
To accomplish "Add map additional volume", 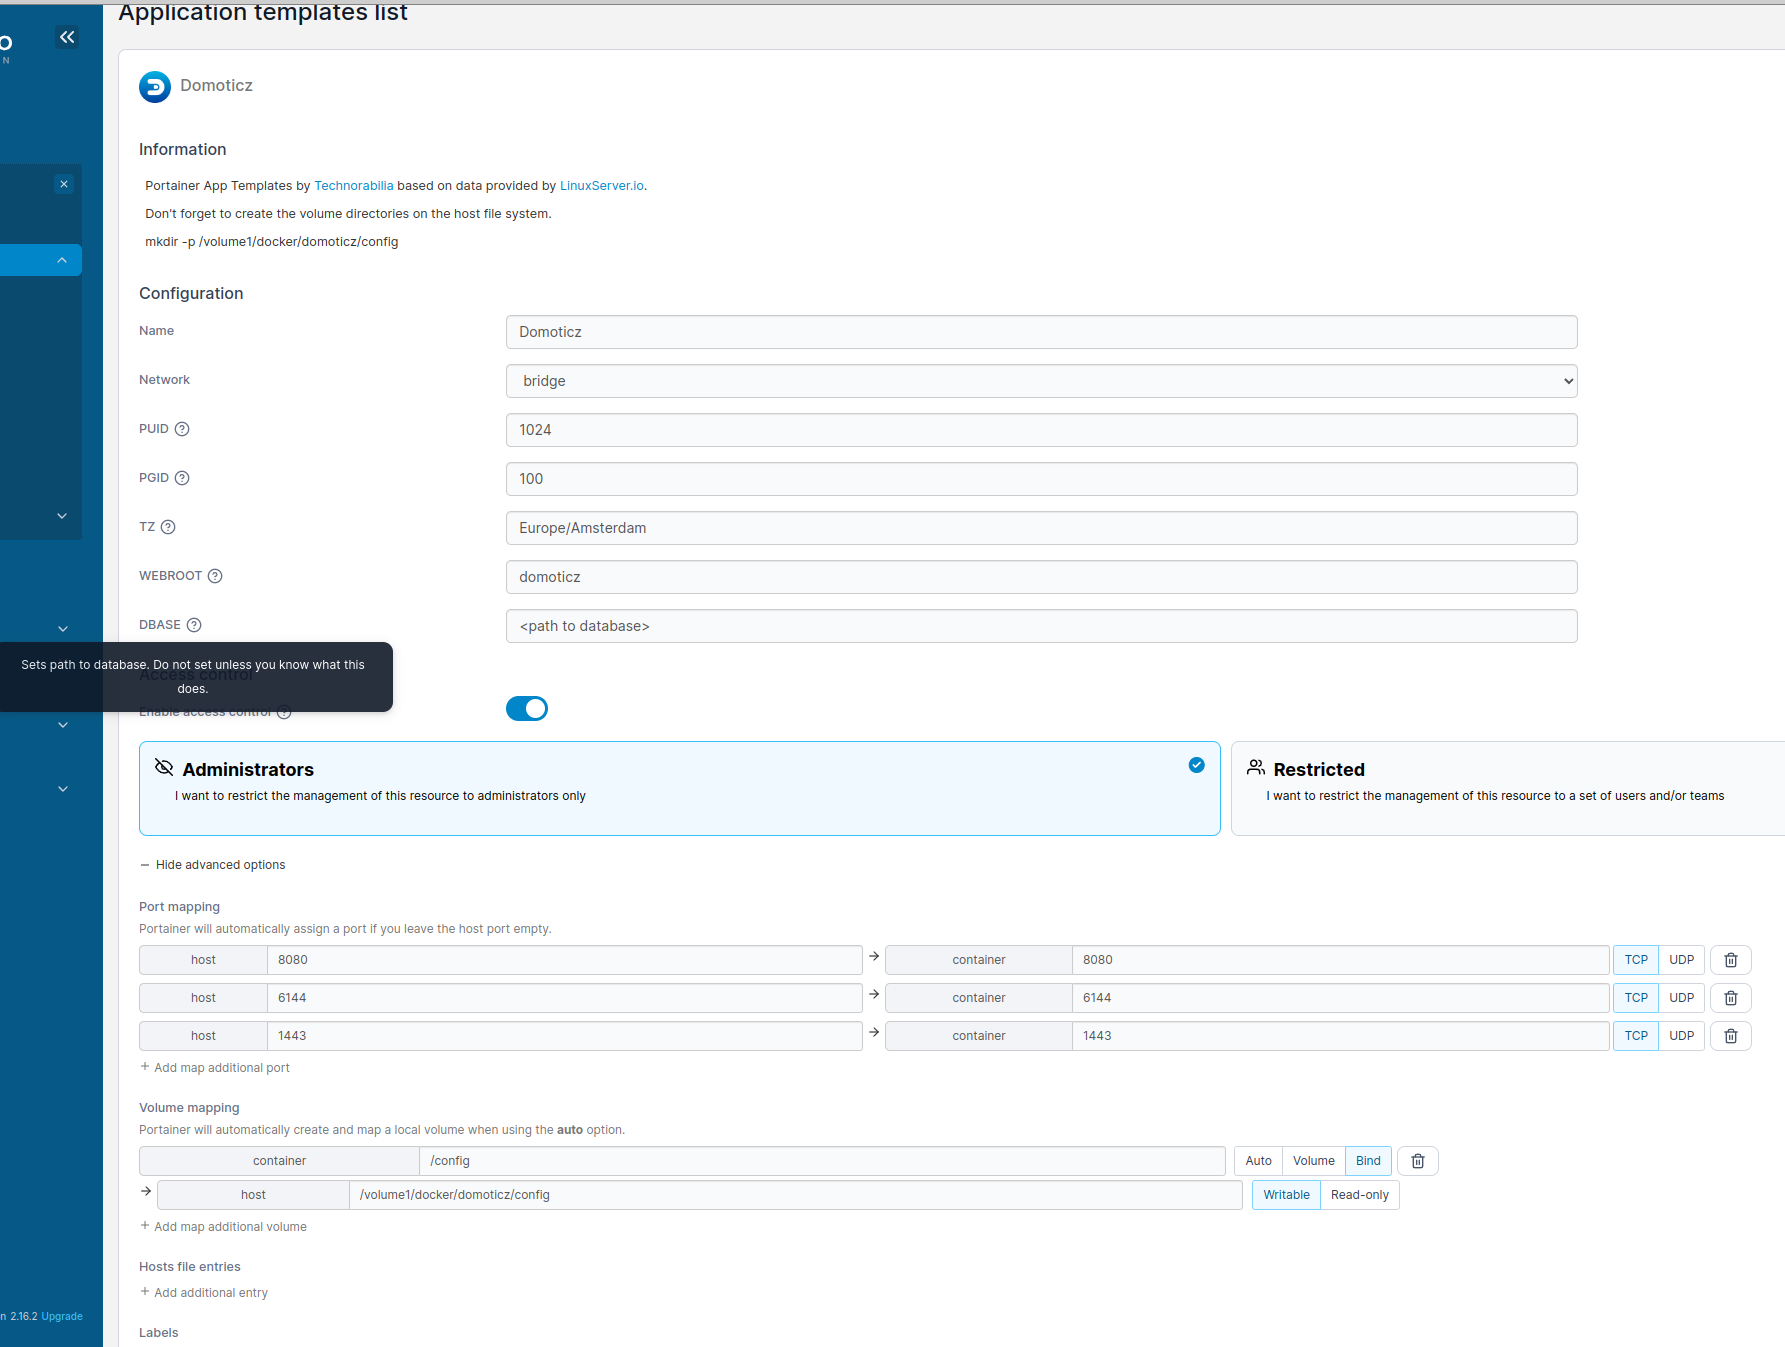I will click(223, 1227).
